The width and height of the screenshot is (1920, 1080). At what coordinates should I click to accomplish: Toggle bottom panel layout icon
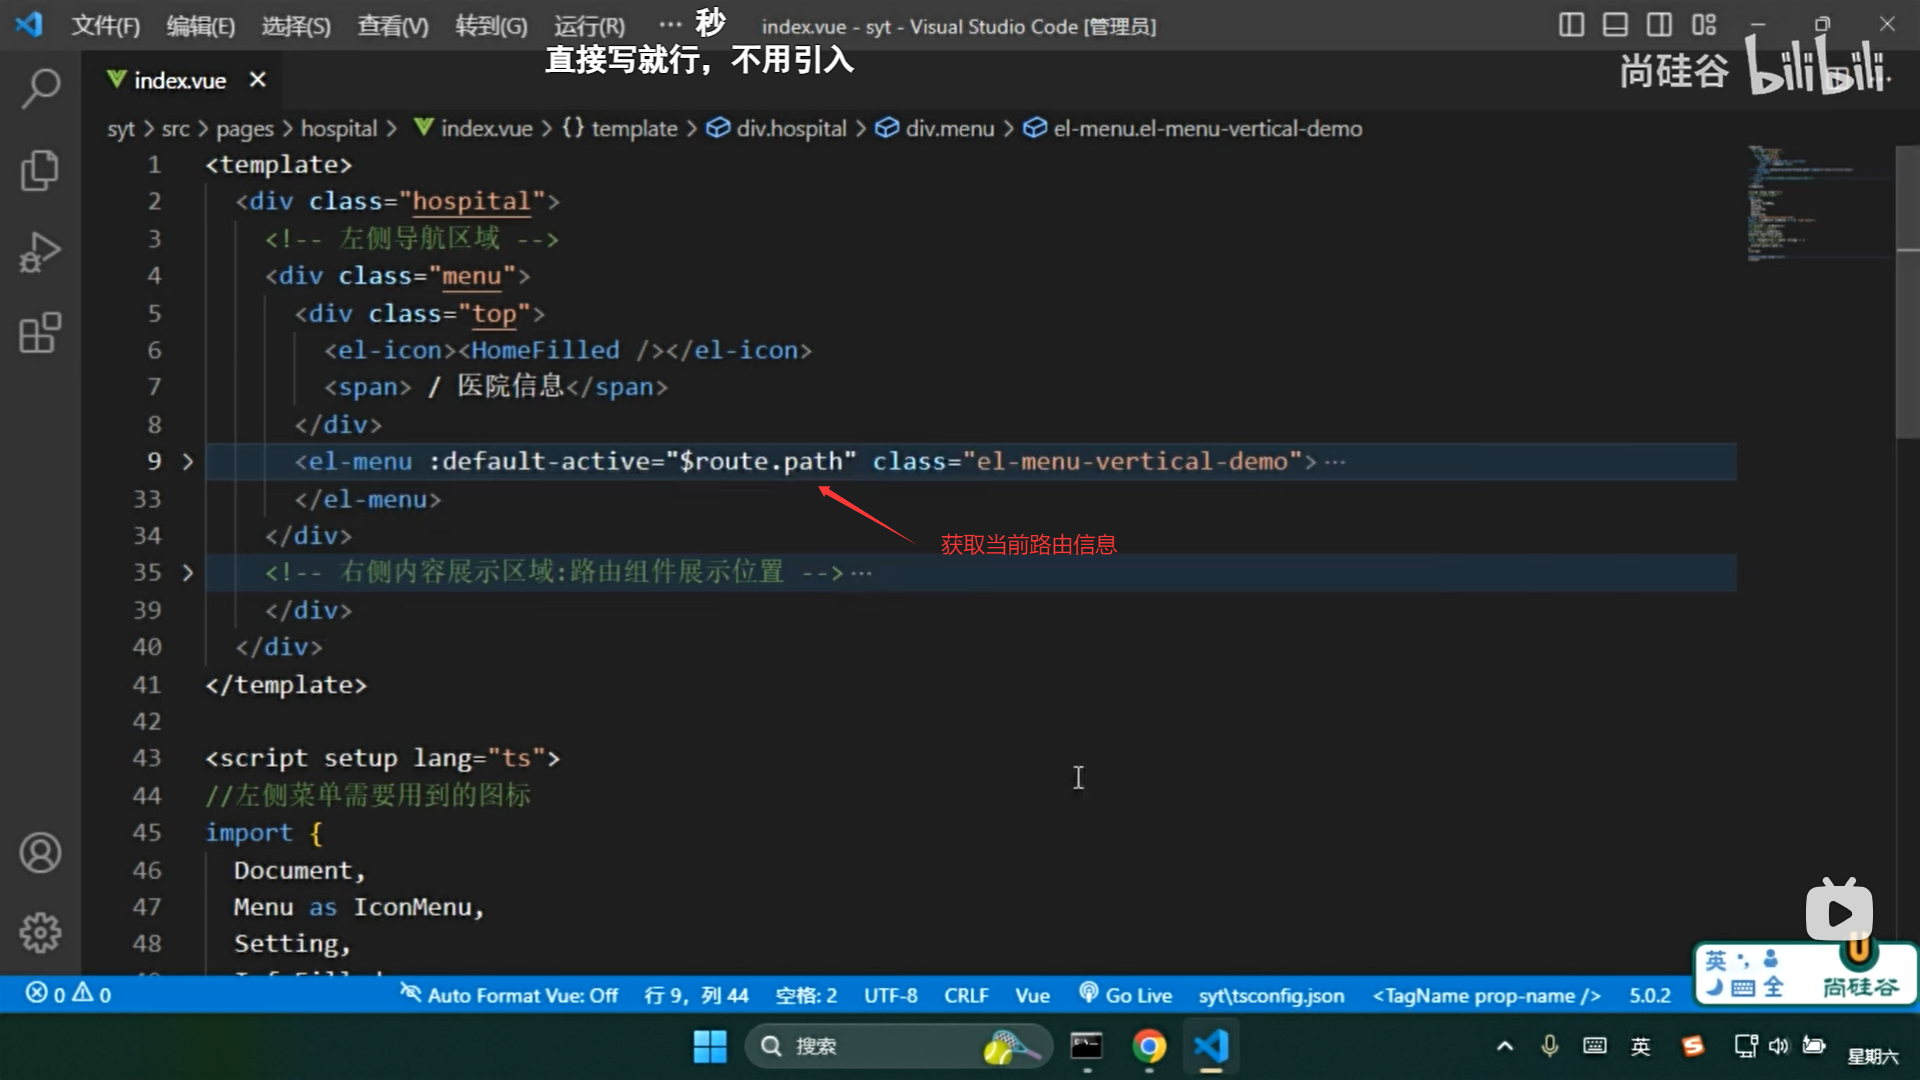pos(1615,25)
